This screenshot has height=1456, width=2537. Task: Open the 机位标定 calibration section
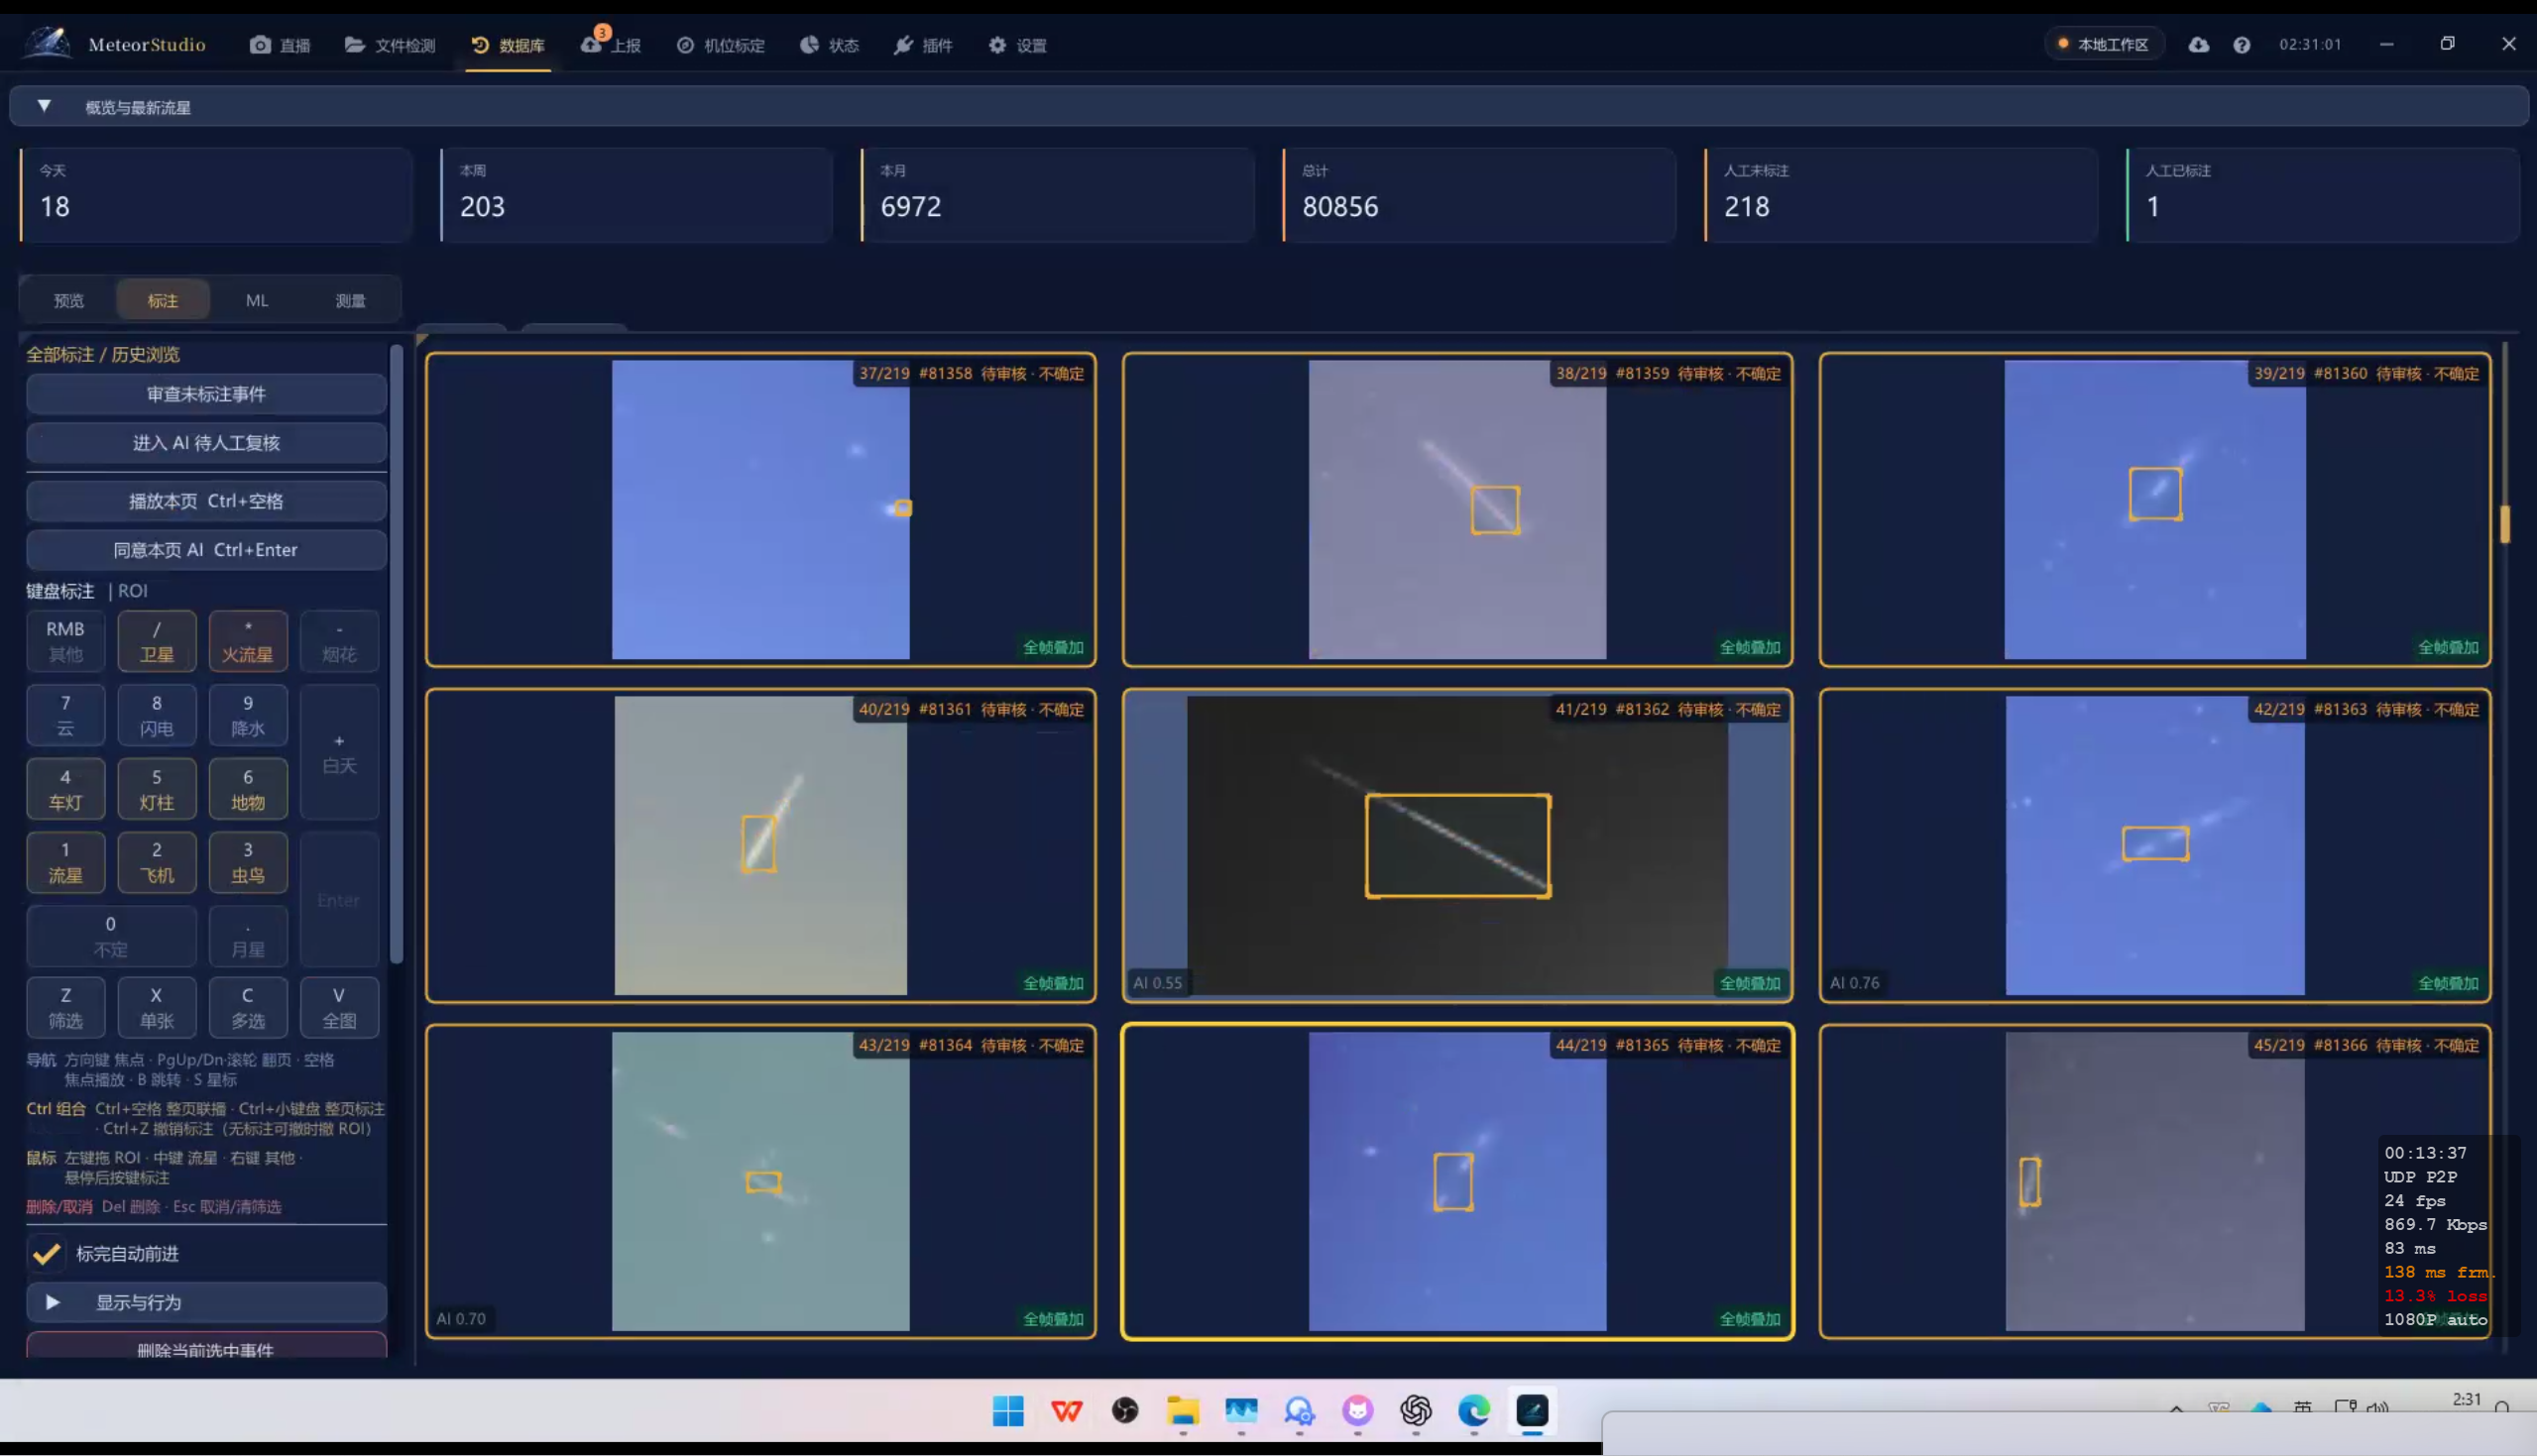tap(721, 45)
